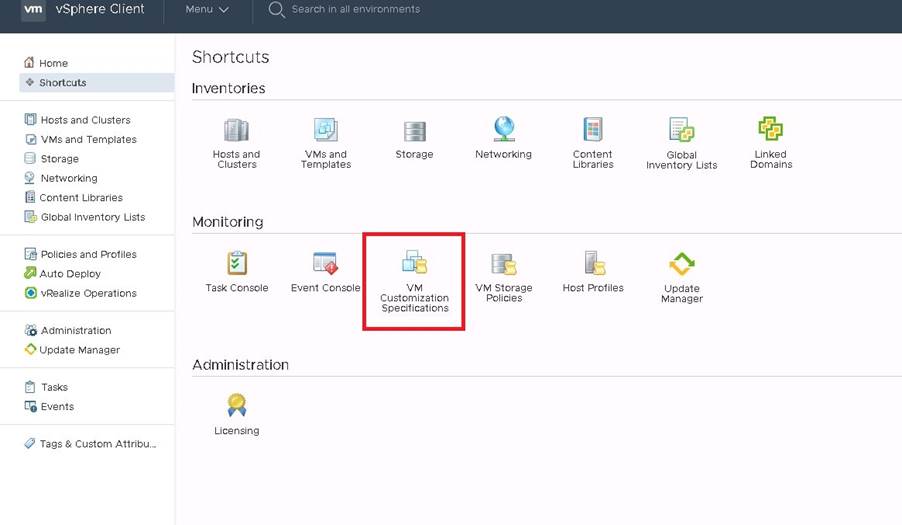The image size is (902, 525).
Task: Click 'Linked Domains' label text
Action: tap(771, 159)
